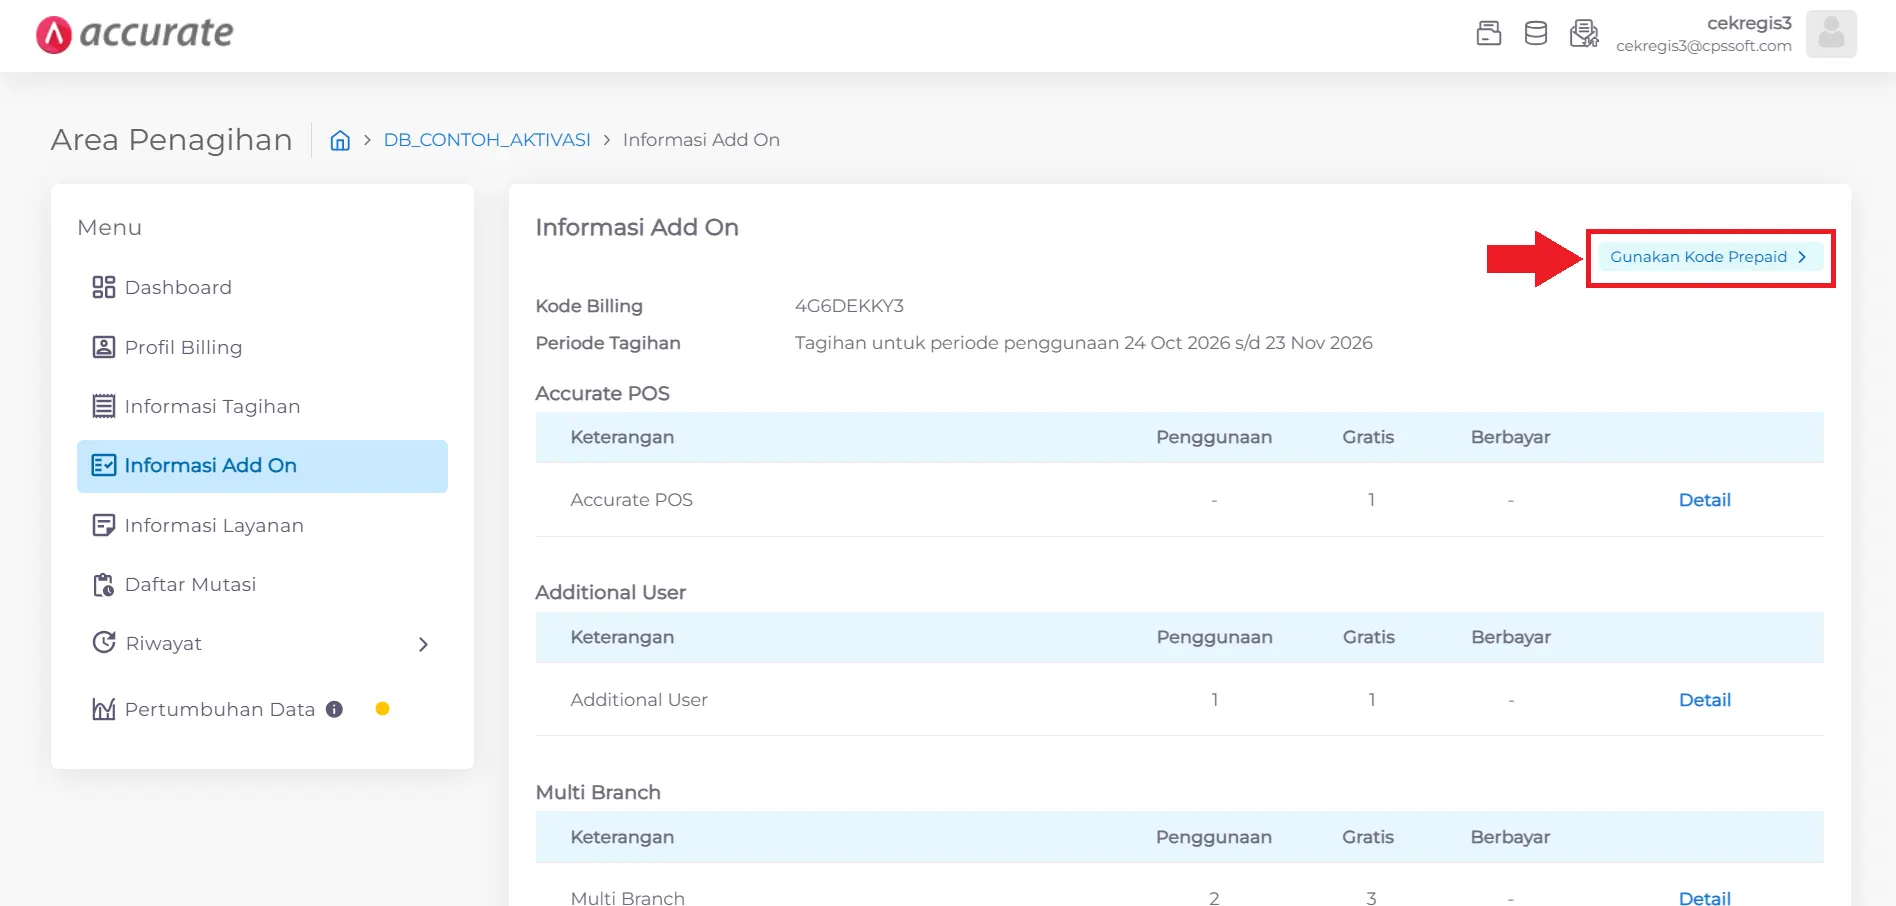Click the Riwayat history clock icon
This screenshot has height=906, width=1896.
(104, 642)
